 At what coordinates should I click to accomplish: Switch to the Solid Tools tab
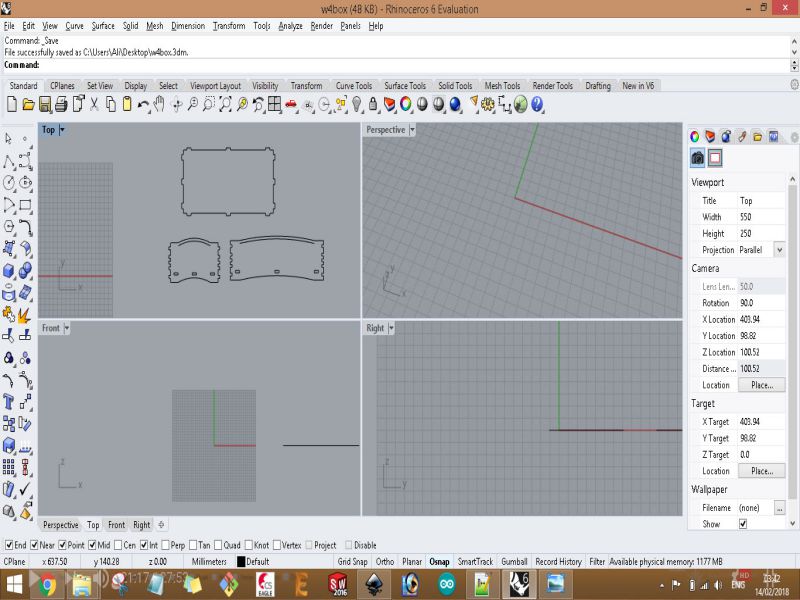point(455,86)
